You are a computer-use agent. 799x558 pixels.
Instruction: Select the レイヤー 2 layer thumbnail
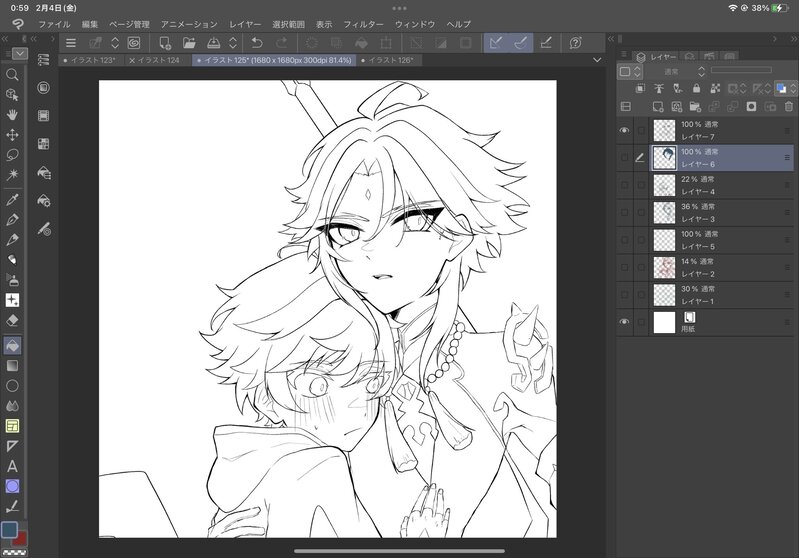coord(664,268)
